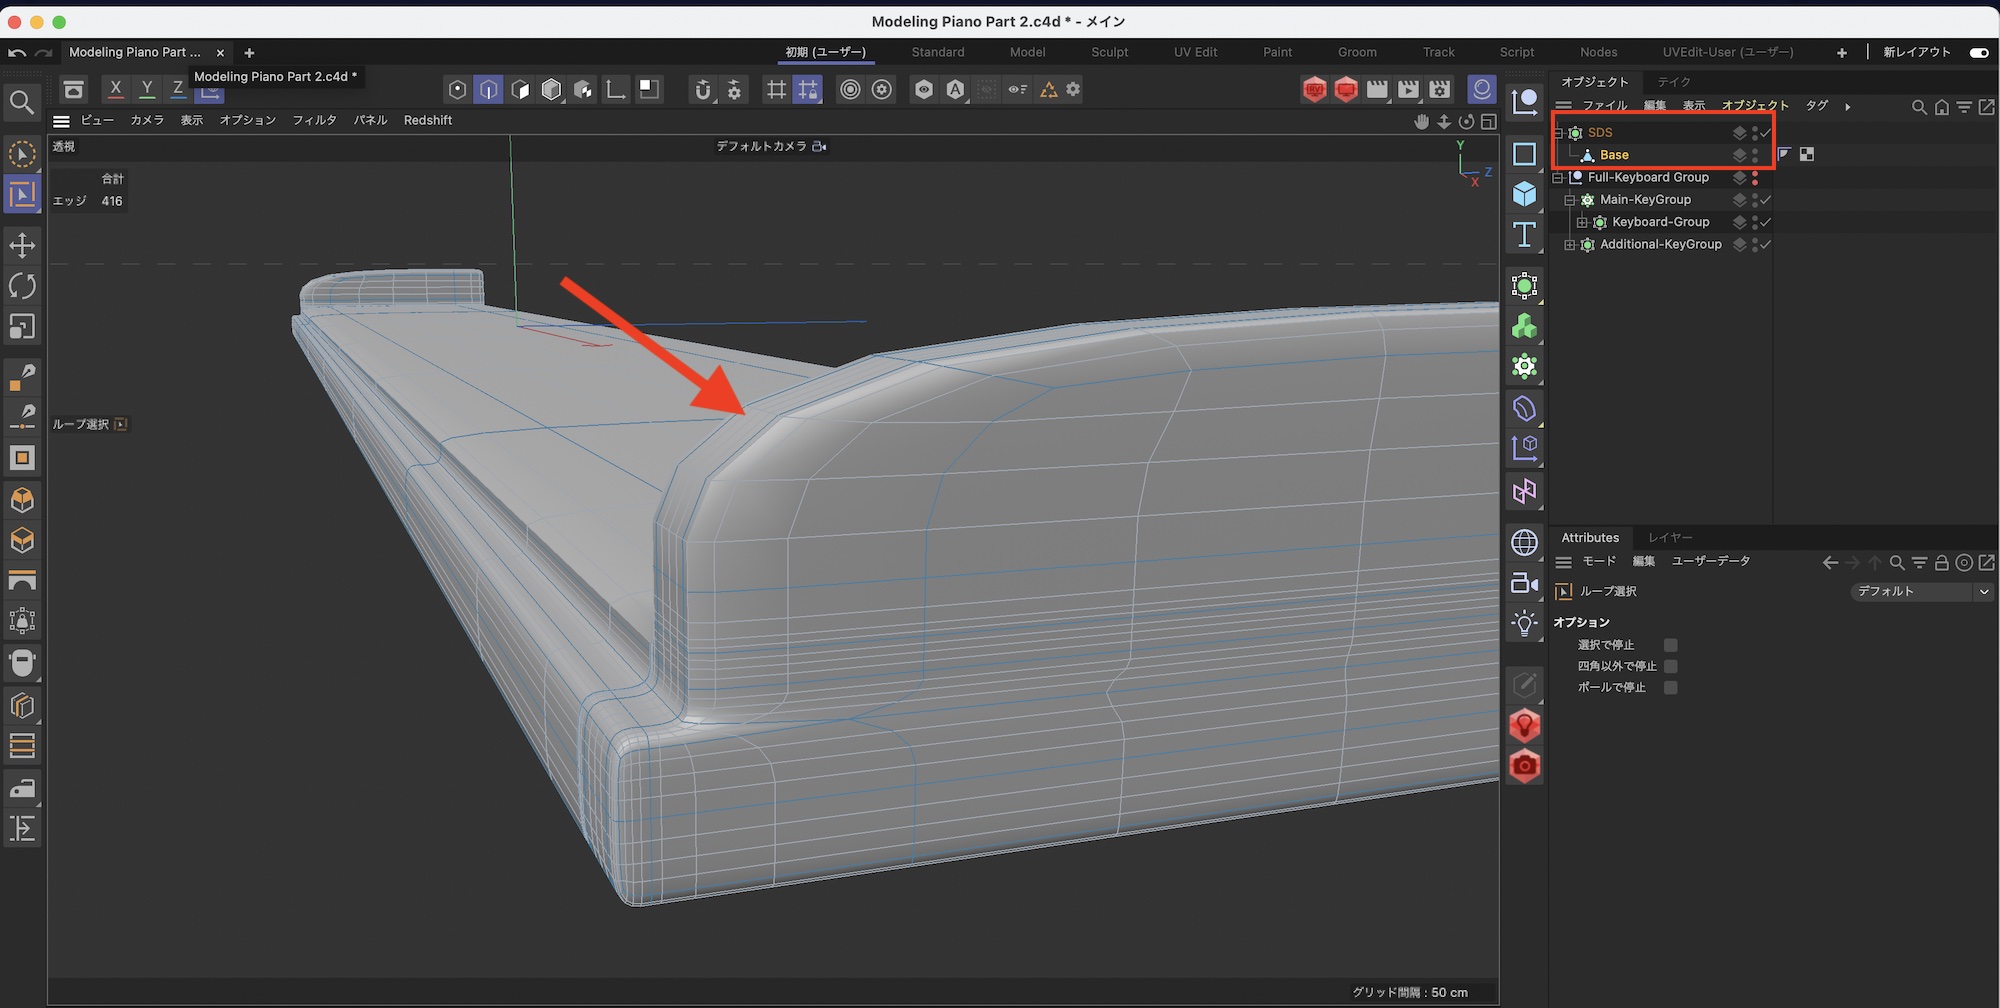Open the デフォルト dropdown in Attributes
Image resolution: width=2000 pixels, height=1008 pixels.
(x=1922, y=591)
